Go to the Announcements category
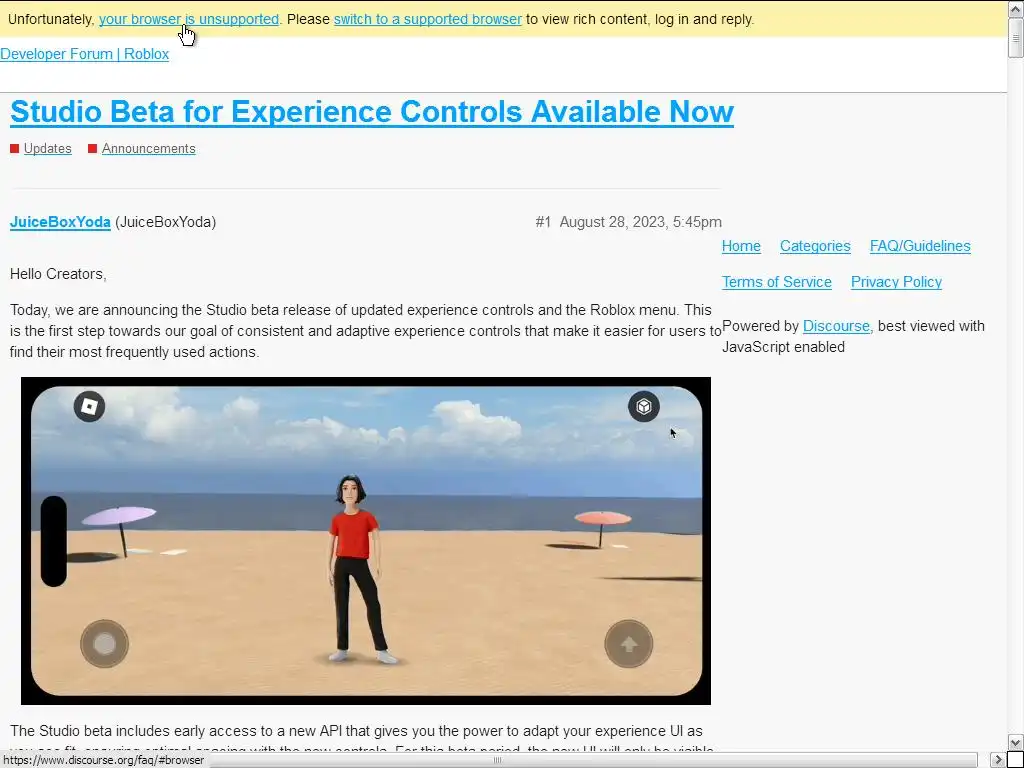This screenshot has width=1024, height=768. coord(148,149)
